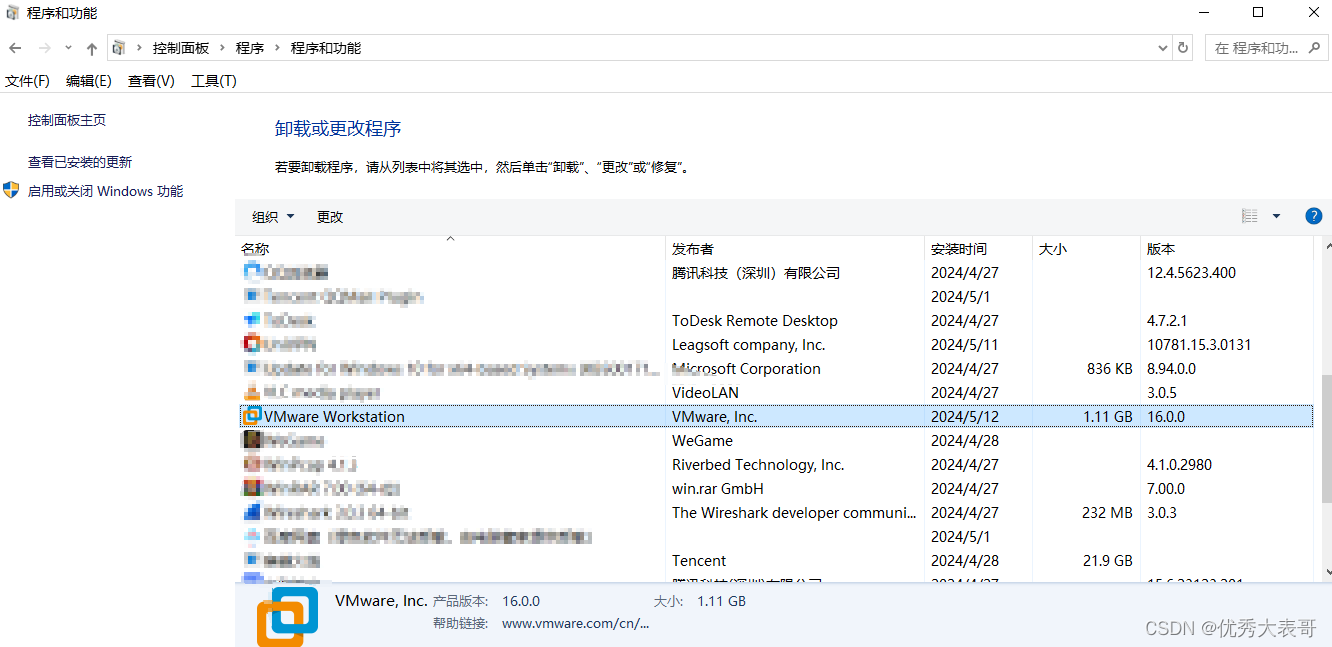Click the address bar's Control Panel icon

pyautogui.click(x=119, y=48)
